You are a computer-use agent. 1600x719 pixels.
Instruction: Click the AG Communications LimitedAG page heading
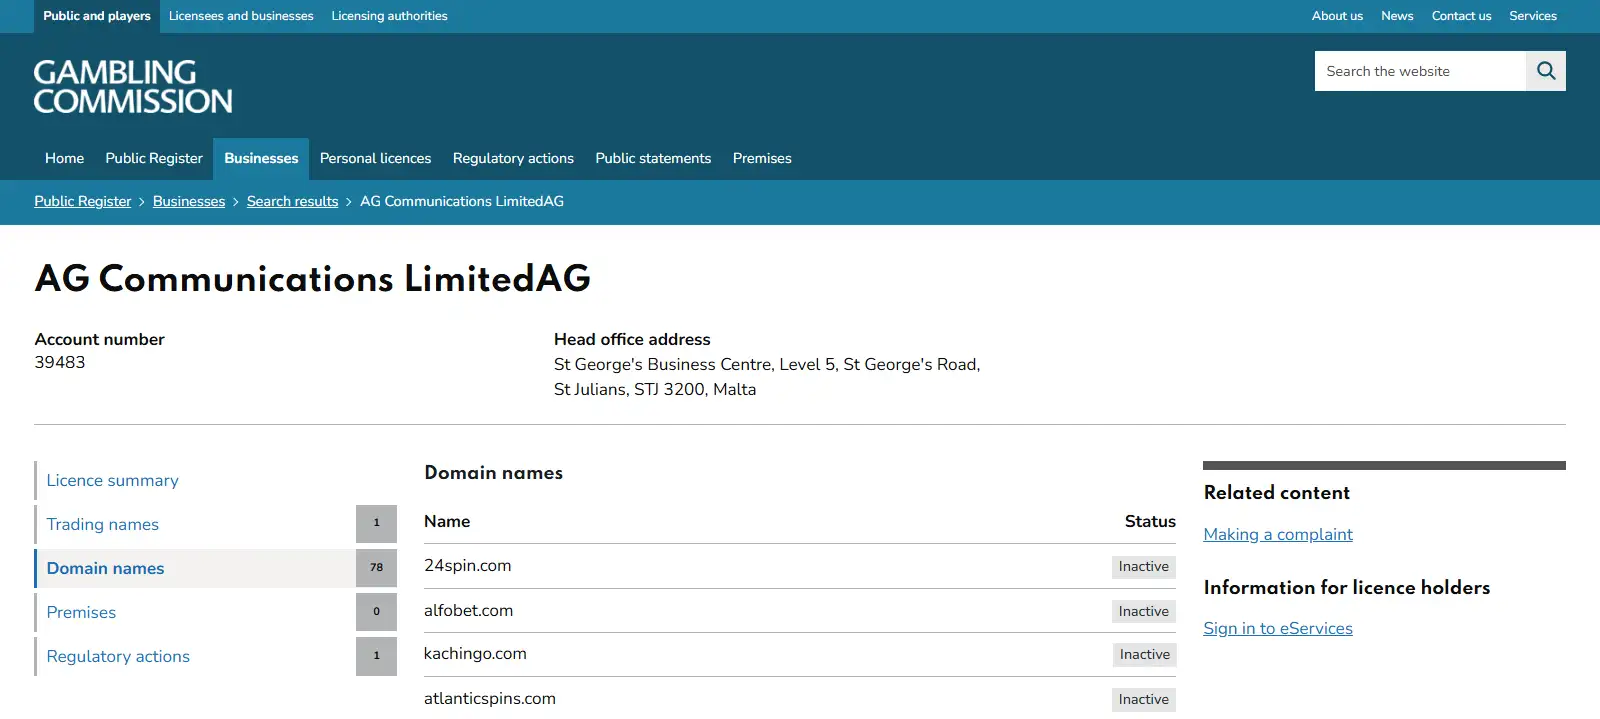[313, 279]
